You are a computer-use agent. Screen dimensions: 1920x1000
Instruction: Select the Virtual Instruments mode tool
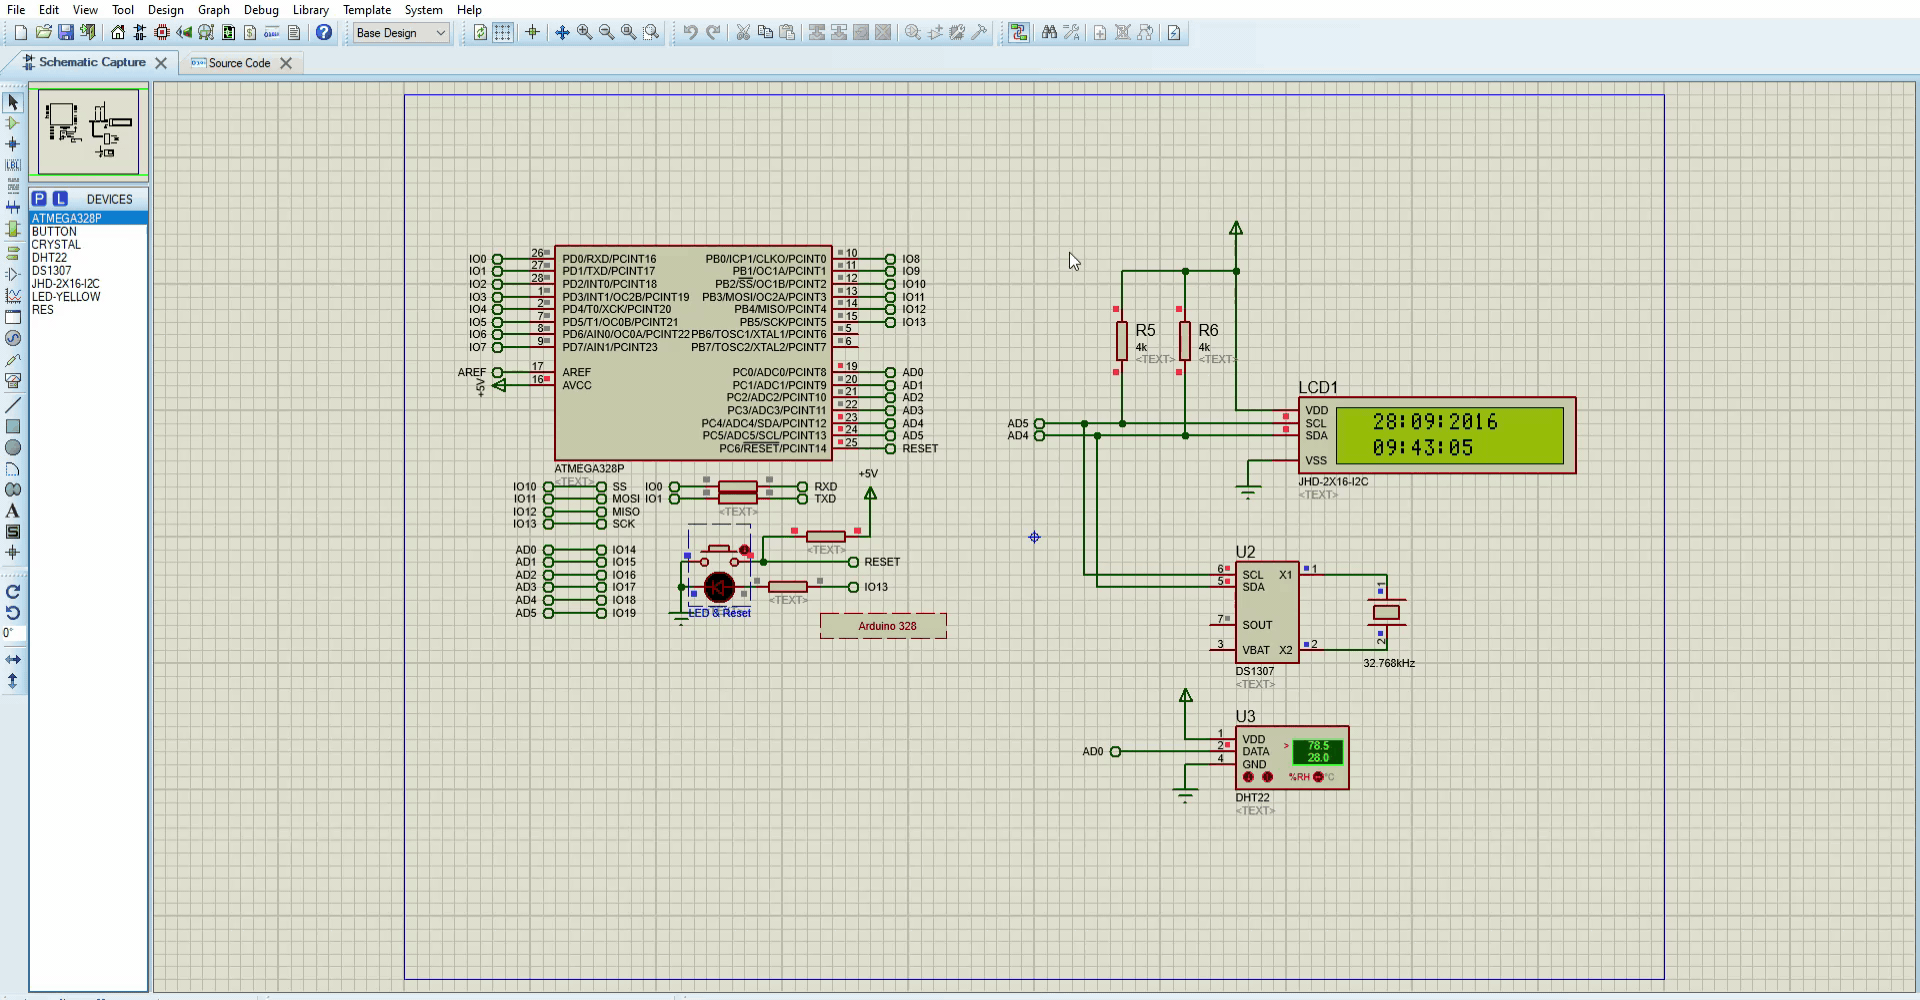click(x=13, y=381)
